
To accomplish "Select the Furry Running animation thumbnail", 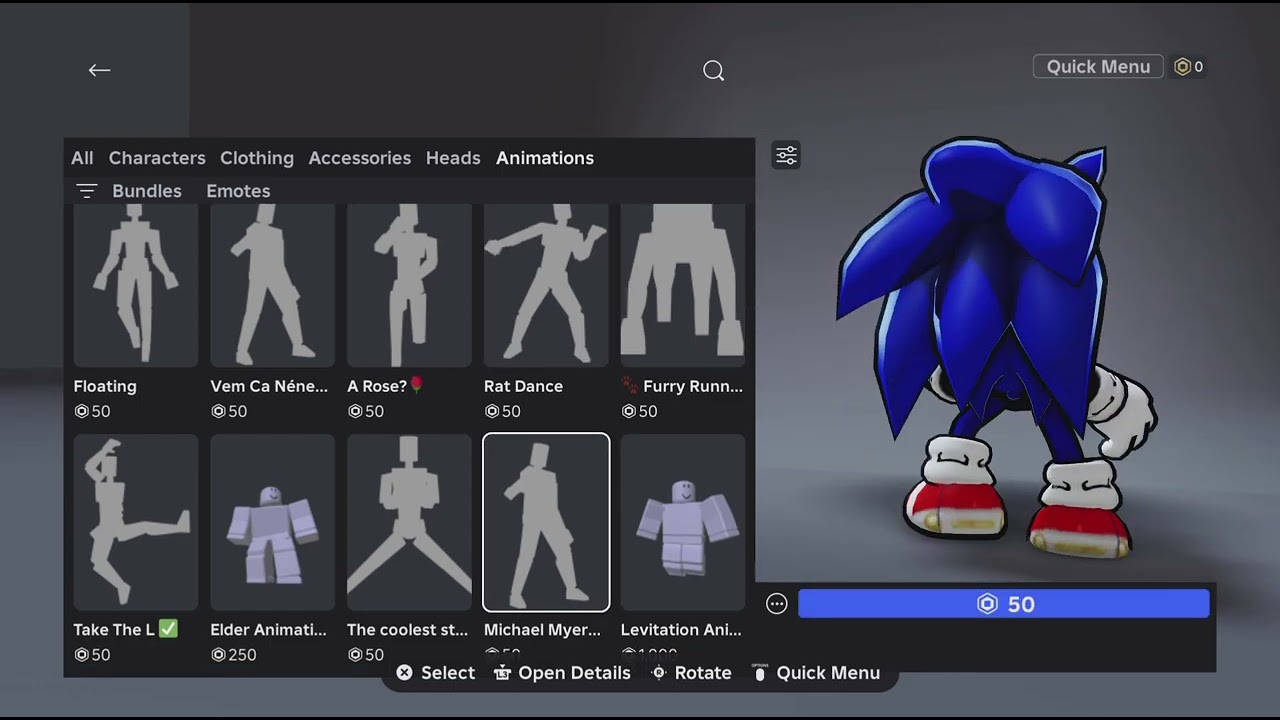I will [x=683, y=285].
